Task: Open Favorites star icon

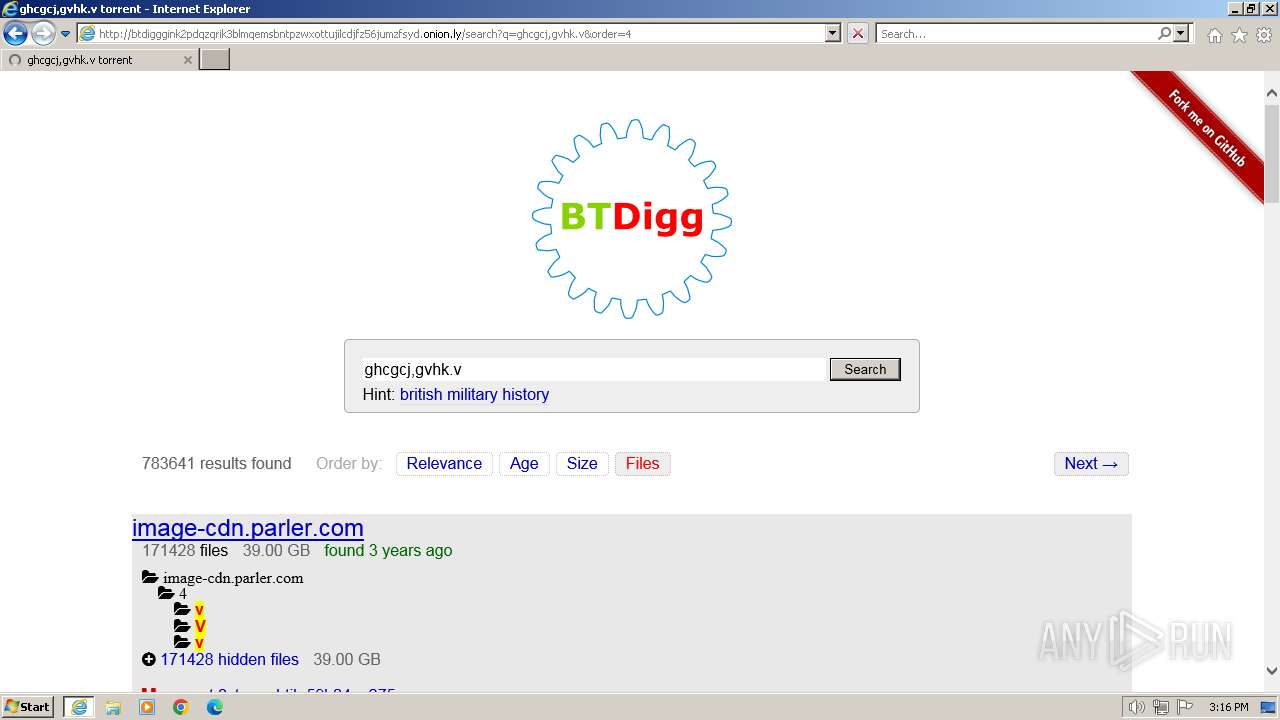Action: 1239,35
